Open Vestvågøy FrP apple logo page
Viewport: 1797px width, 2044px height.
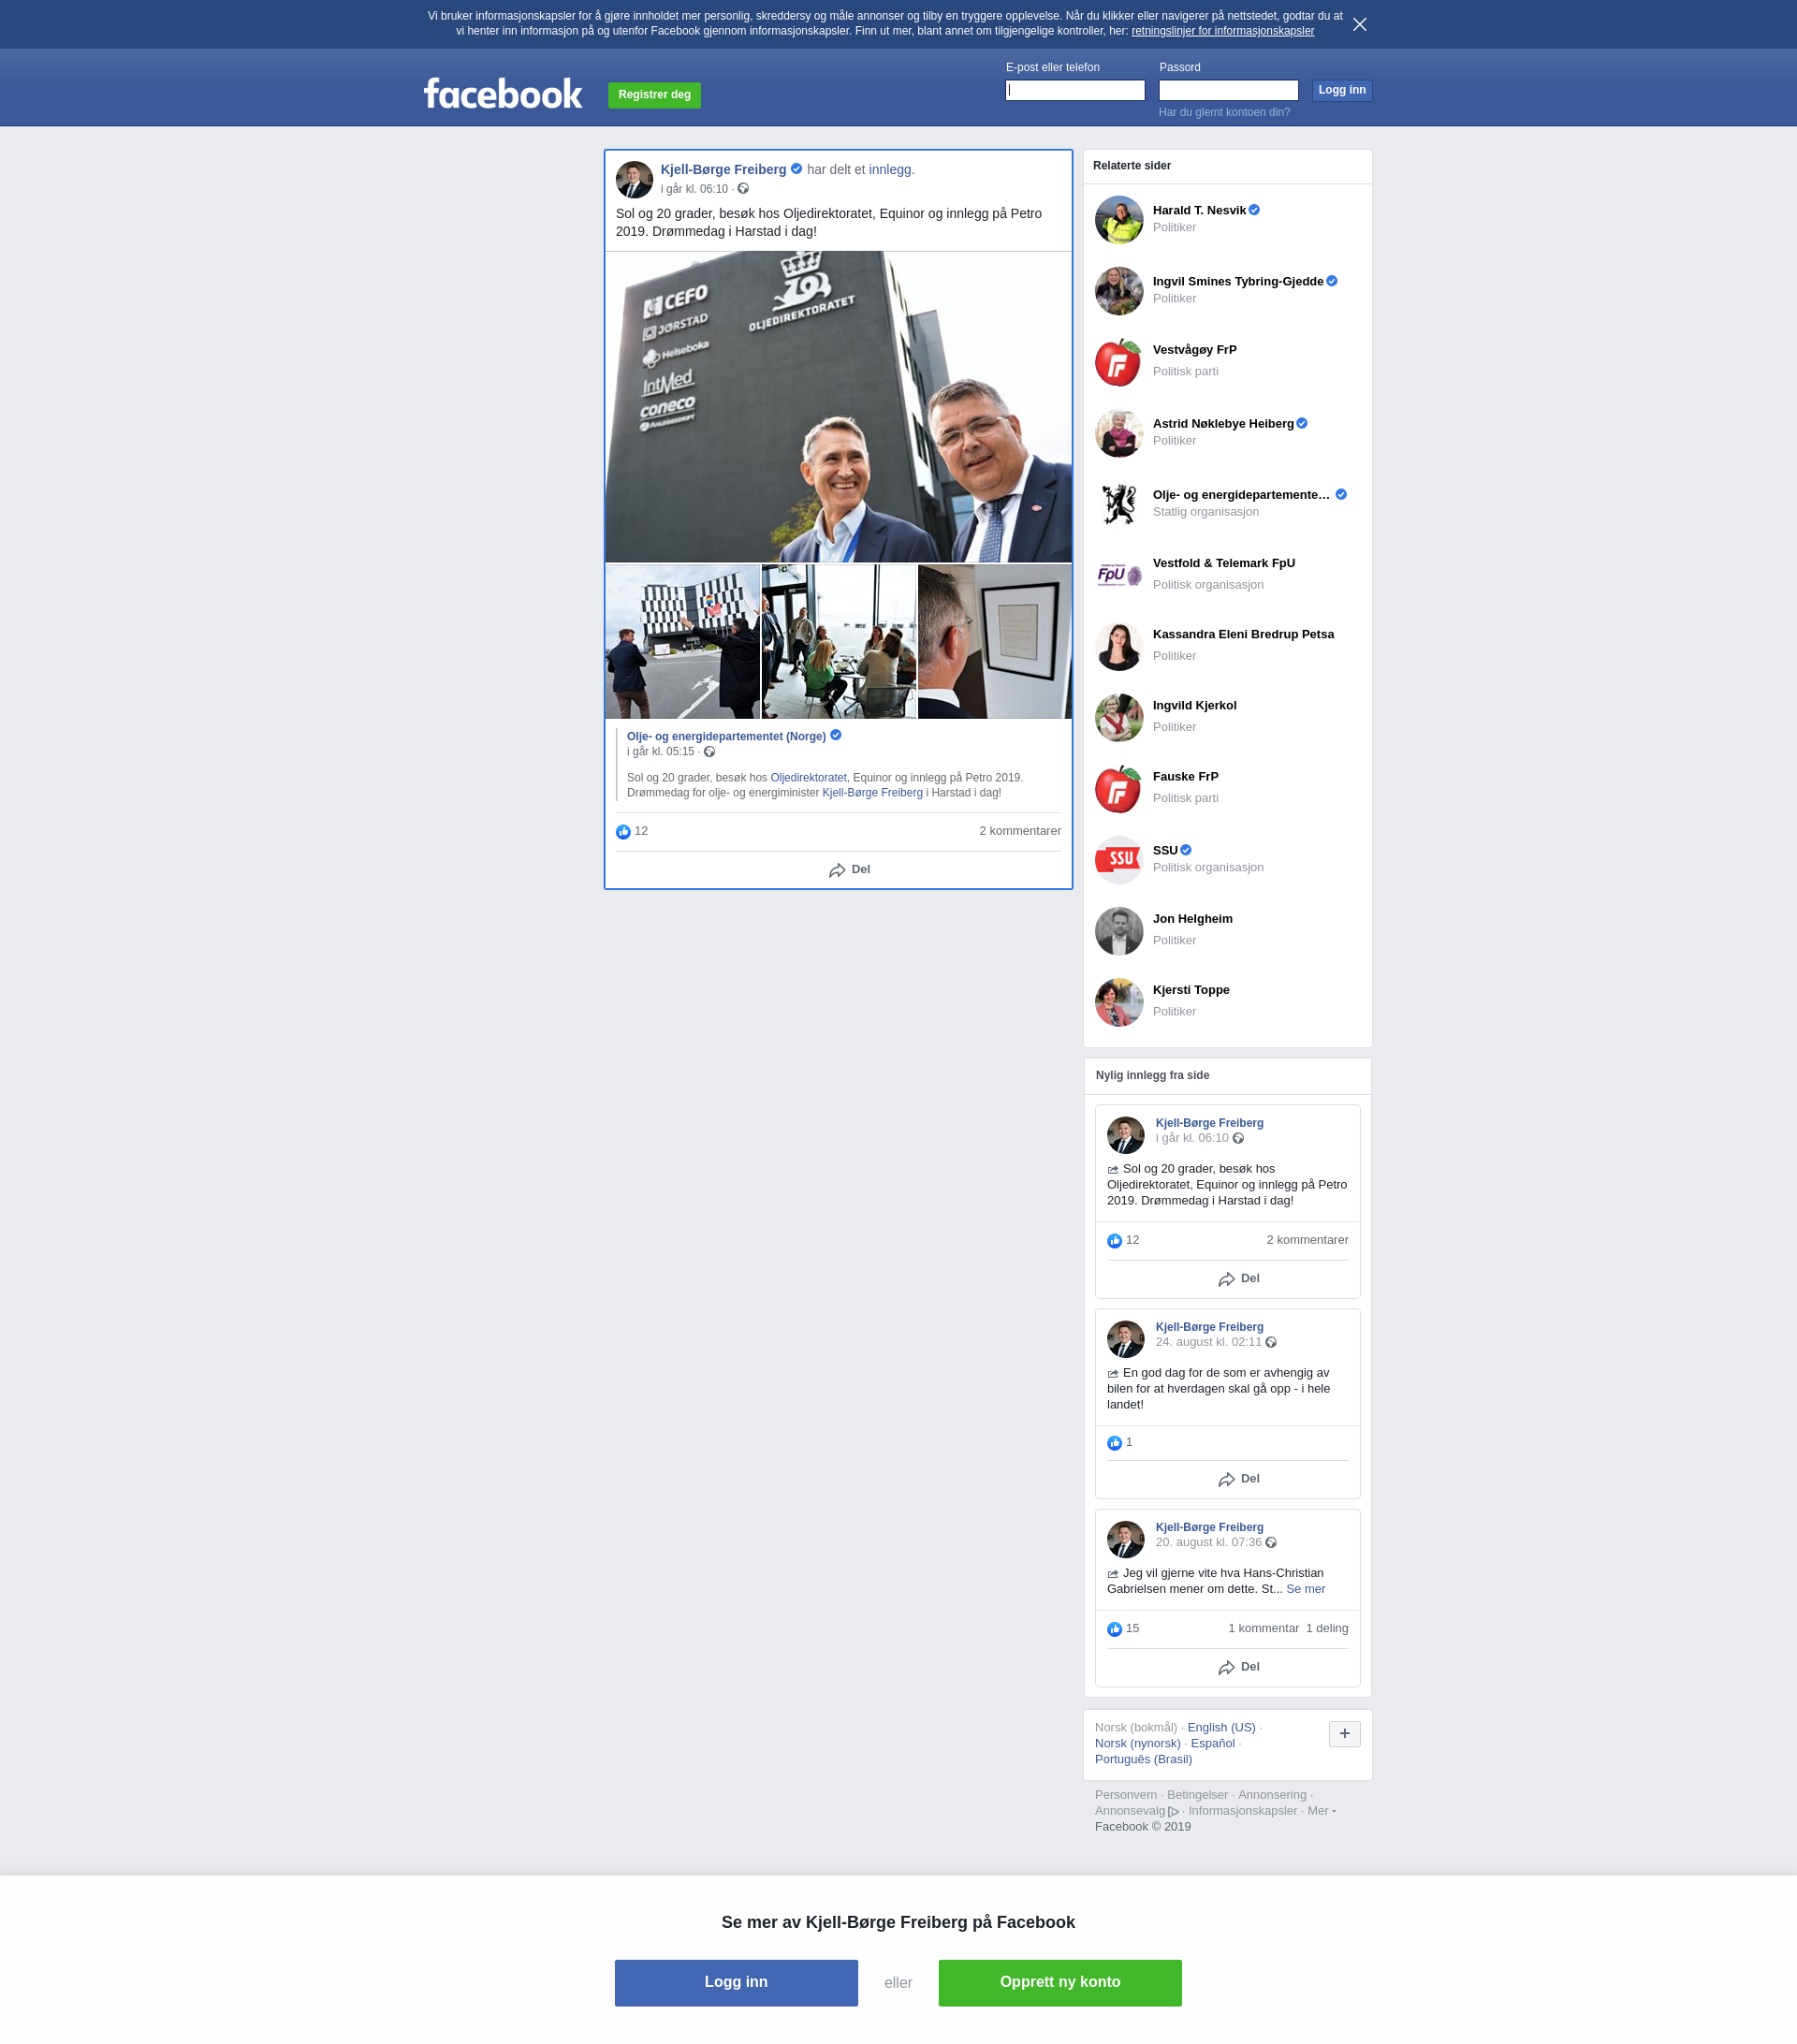[x=1118, y=362]
